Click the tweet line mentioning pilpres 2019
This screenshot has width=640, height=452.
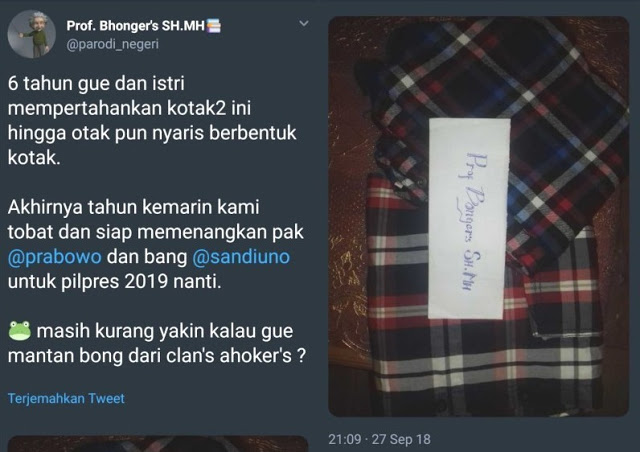114,281
